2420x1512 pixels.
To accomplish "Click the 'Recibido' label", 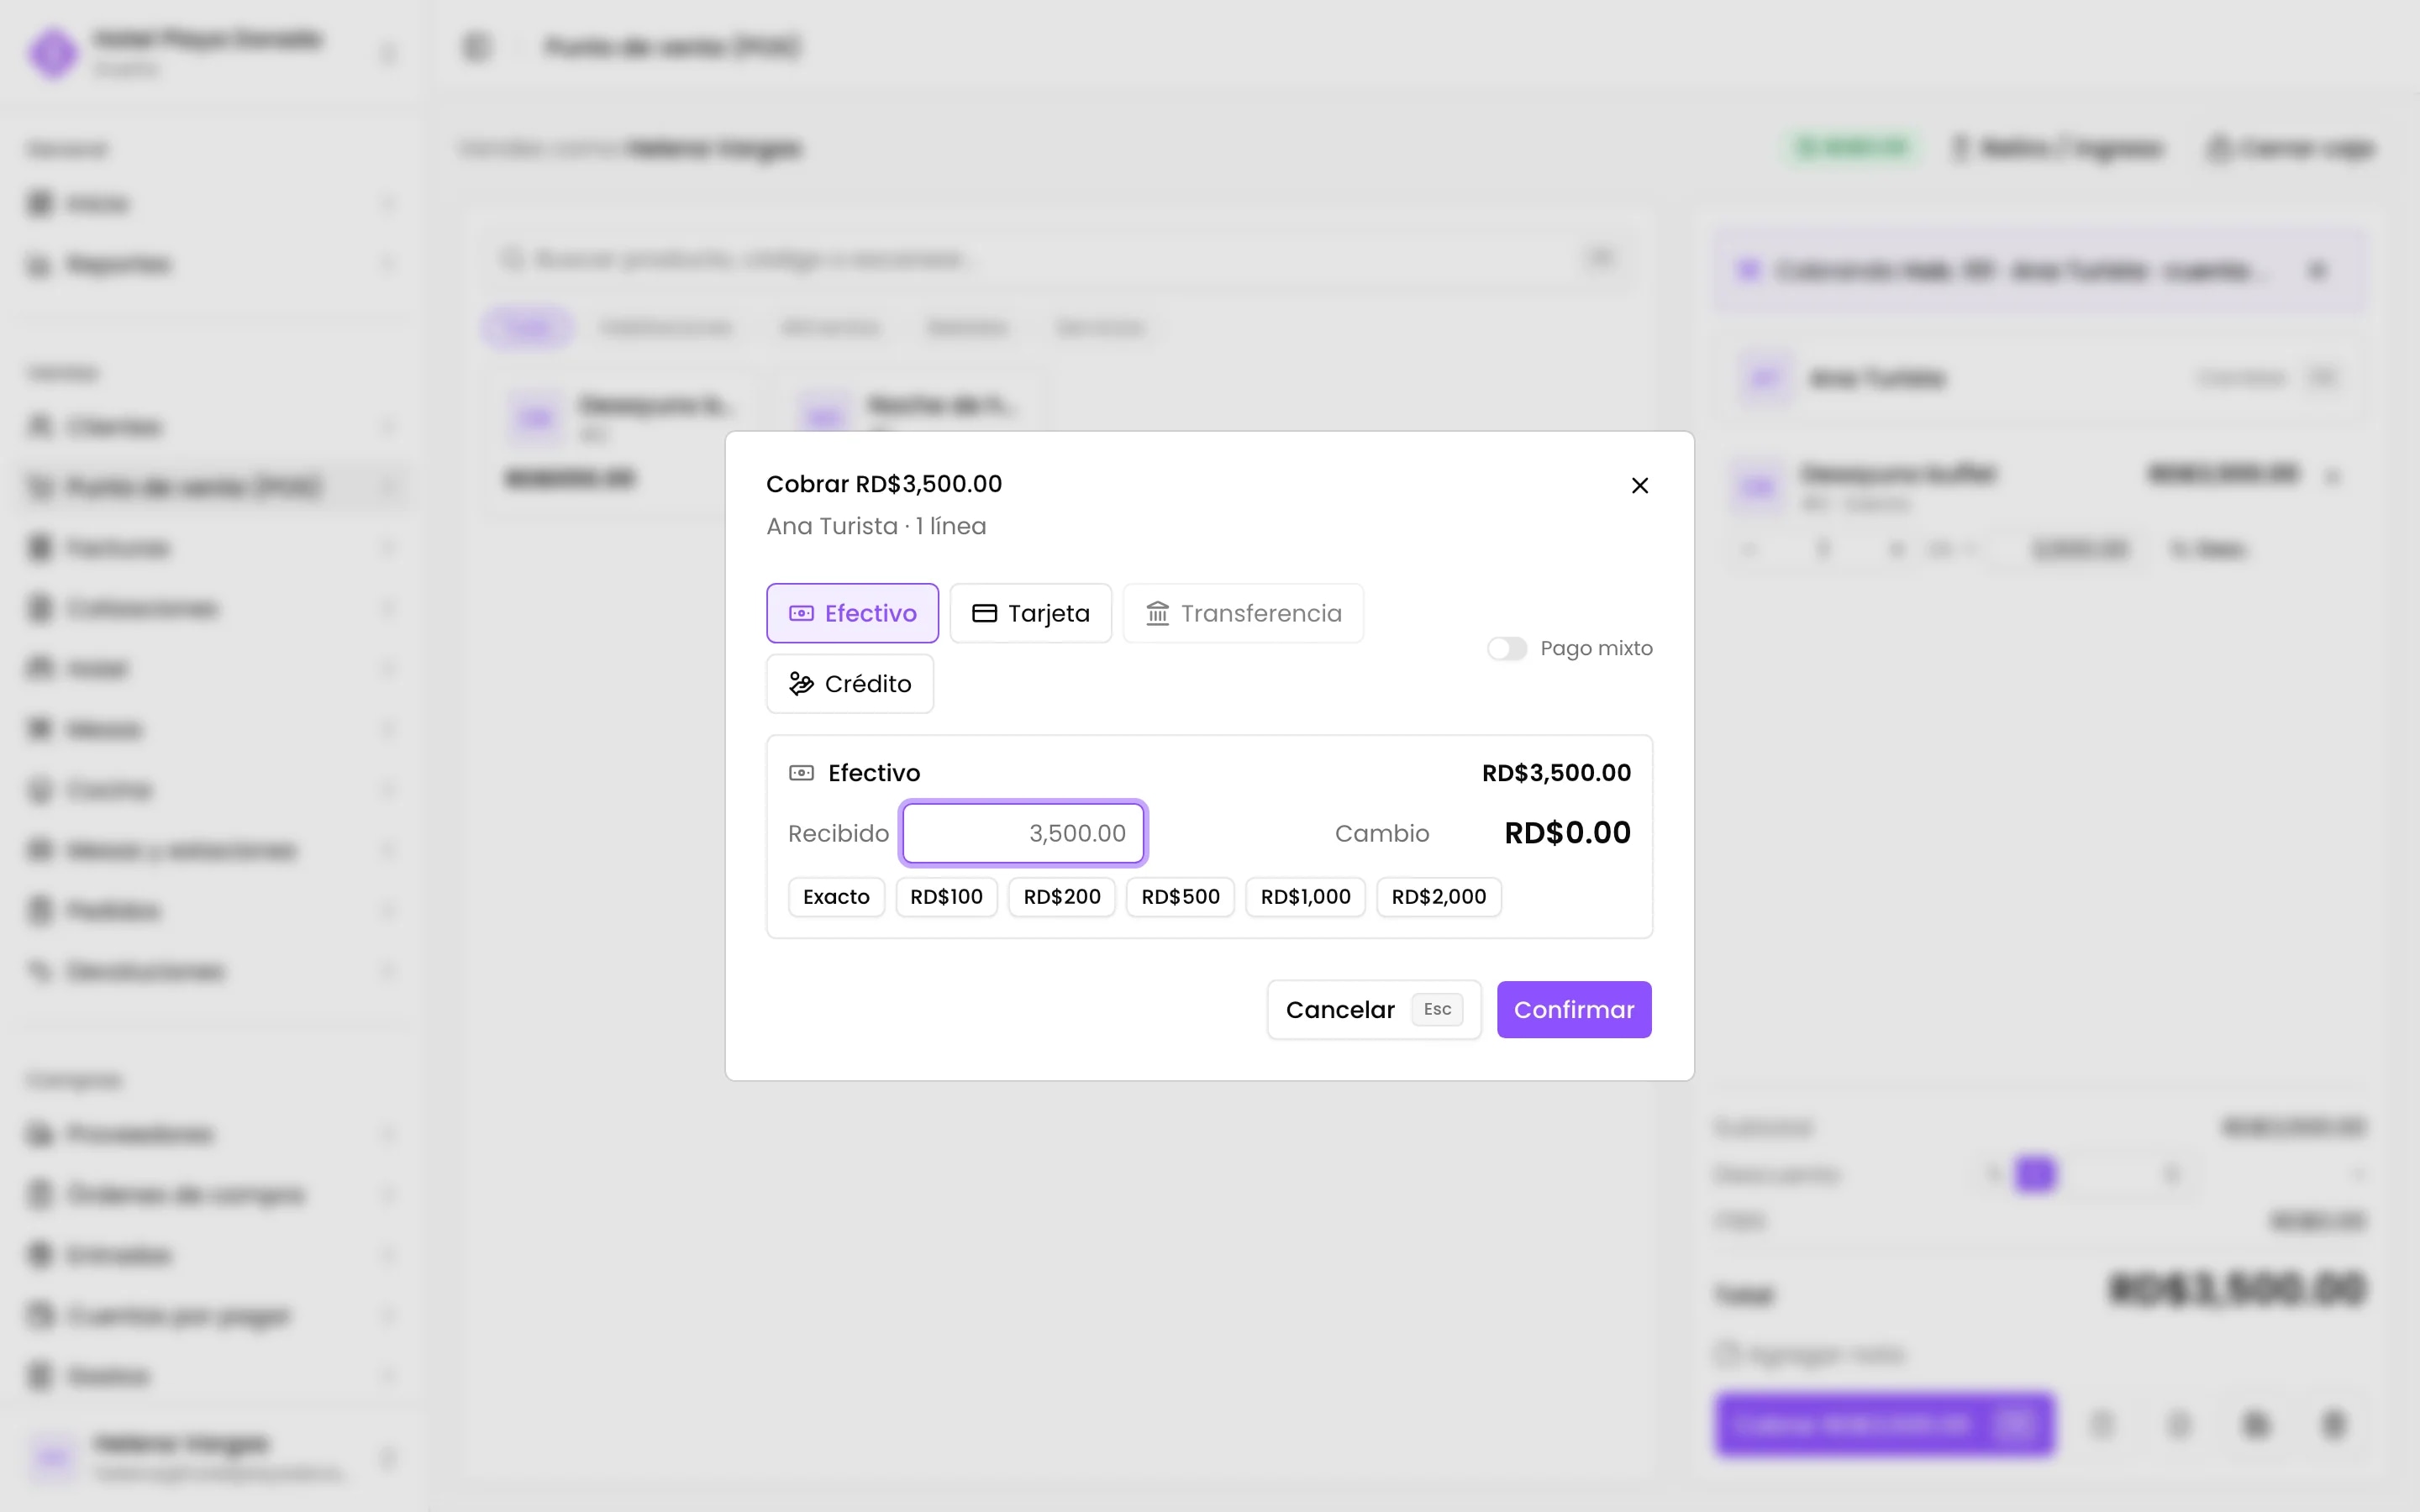I will coord(838,834).
